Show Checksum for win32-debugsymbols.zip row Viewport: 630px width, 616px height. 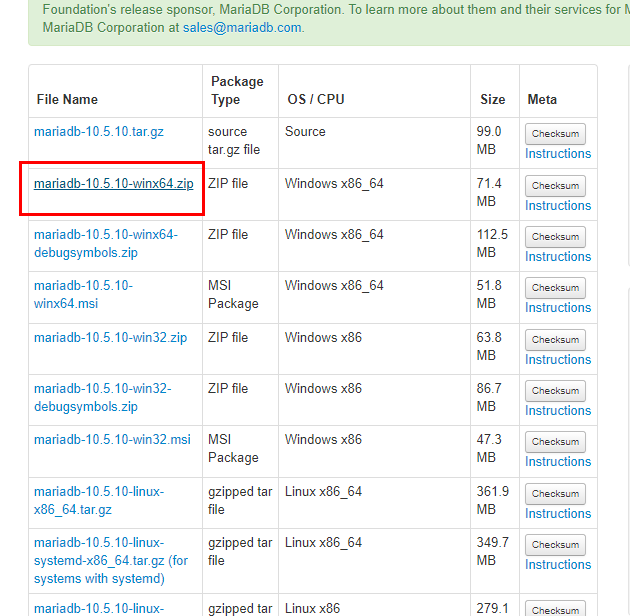click(x=555, y=391)
